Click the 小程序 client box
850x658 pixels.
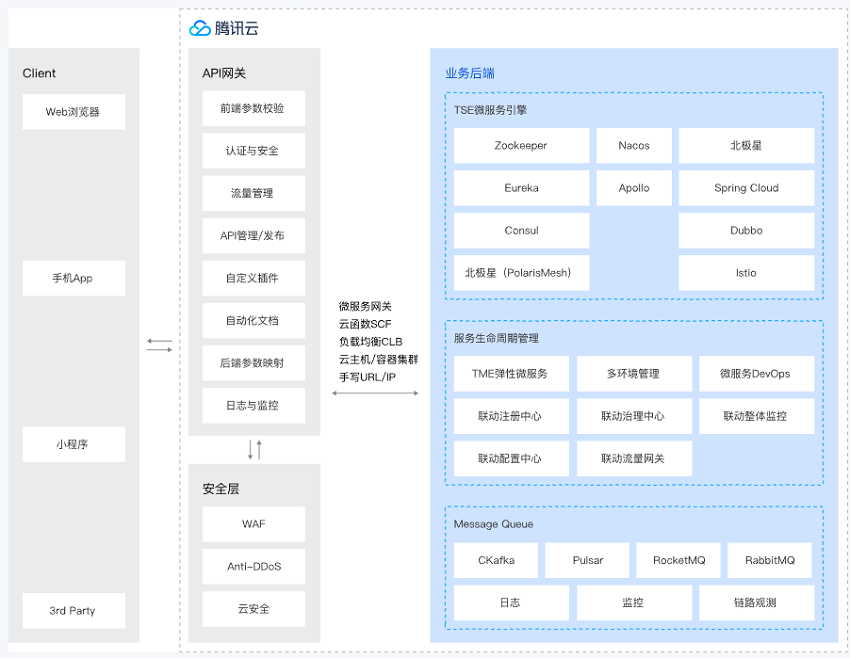tap(74, 444)
